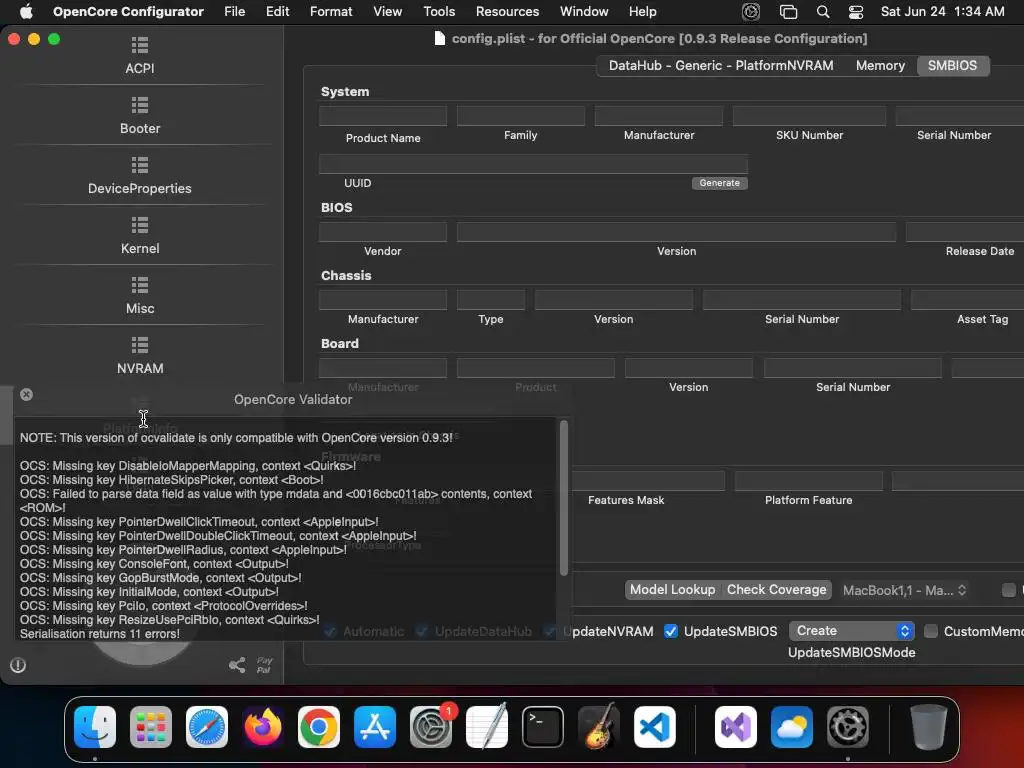Launch Firefox from the Dock
Viewport: 1024px width, 768px height.
[x=263, y=727]
